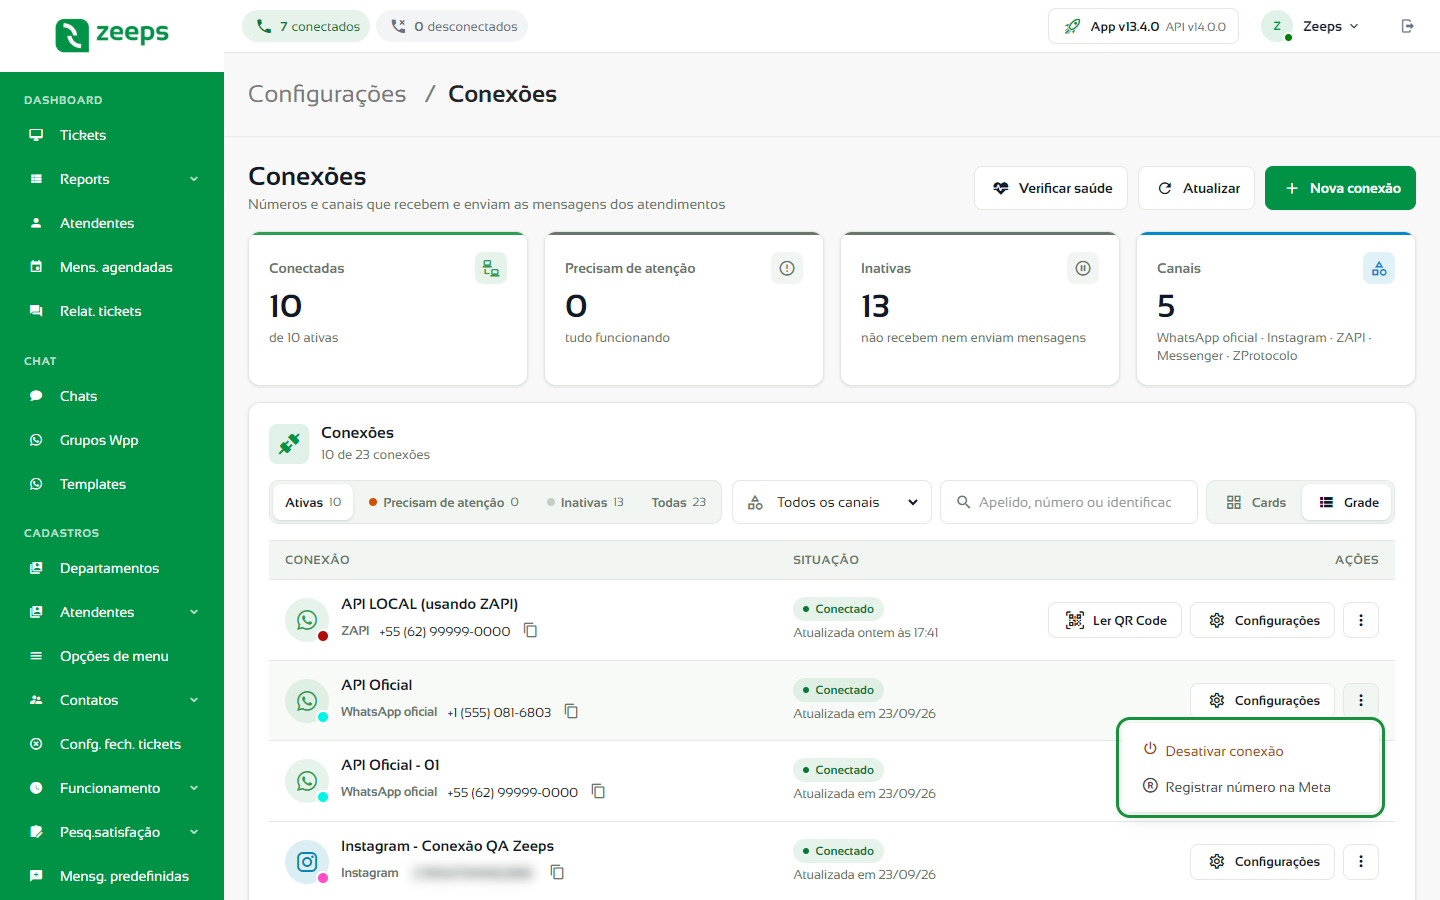
Task: Select the Precisam de atenção tab
Action: point(444,502)
